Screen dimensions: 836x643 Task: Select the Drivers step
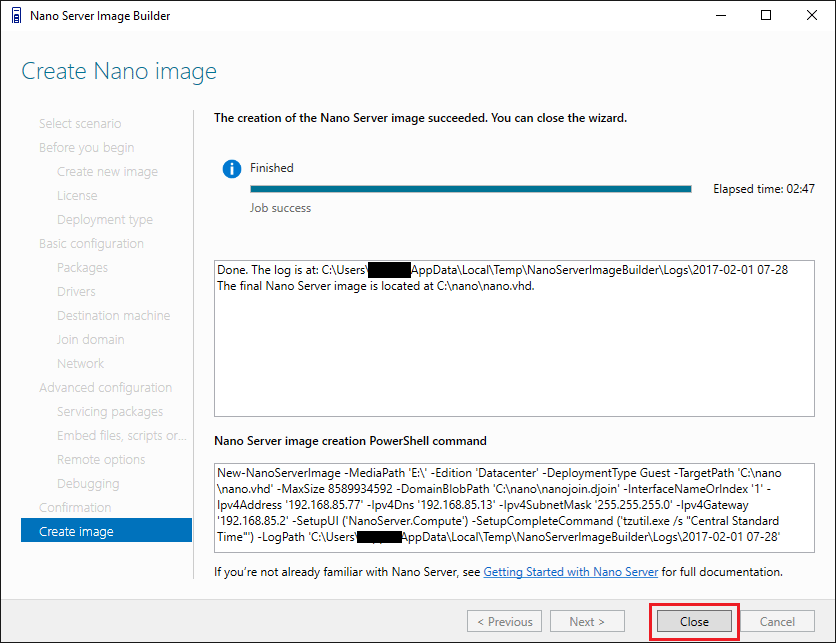click(x=76, y=291)
